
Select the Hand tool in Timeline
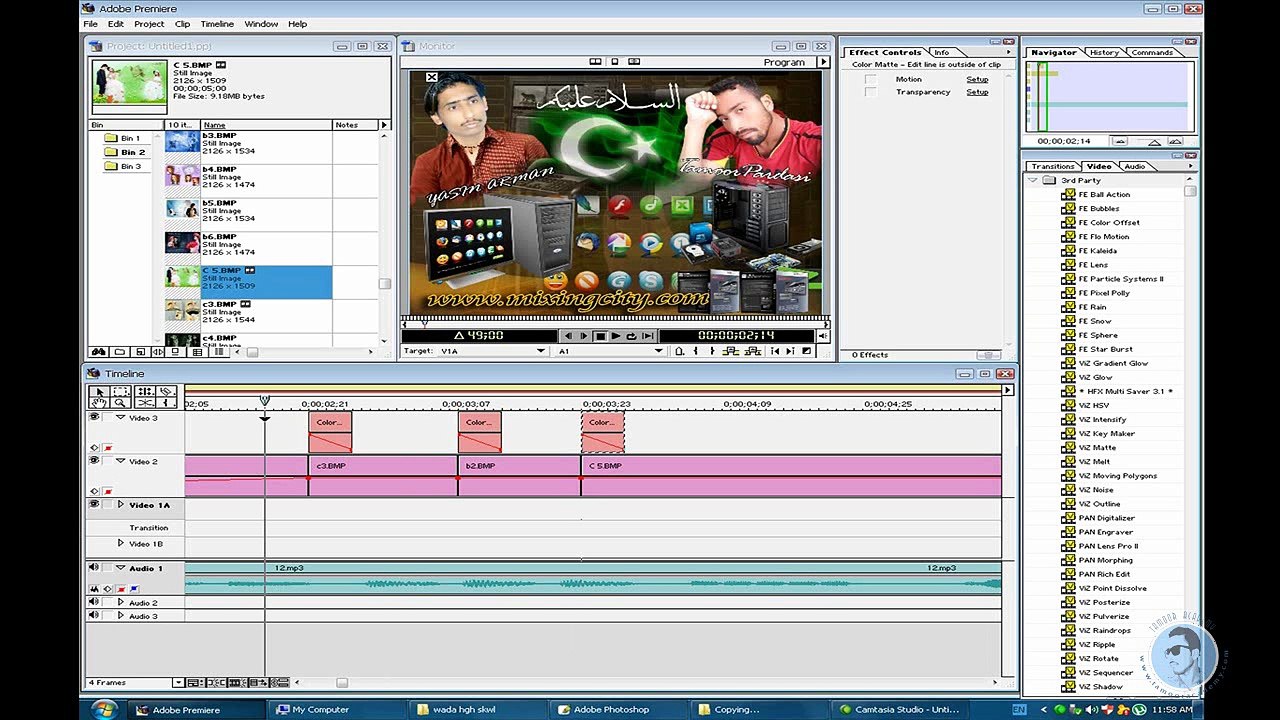click(99, 403)
